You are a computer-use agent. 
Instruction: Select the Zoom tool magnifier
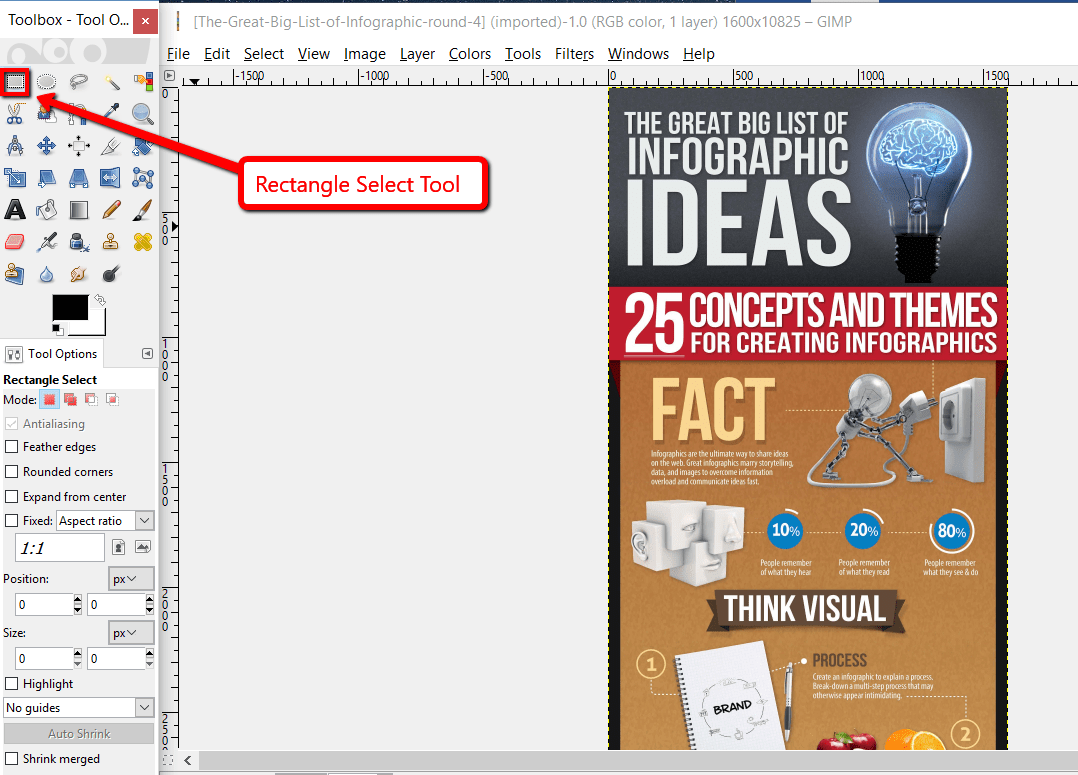143,113
